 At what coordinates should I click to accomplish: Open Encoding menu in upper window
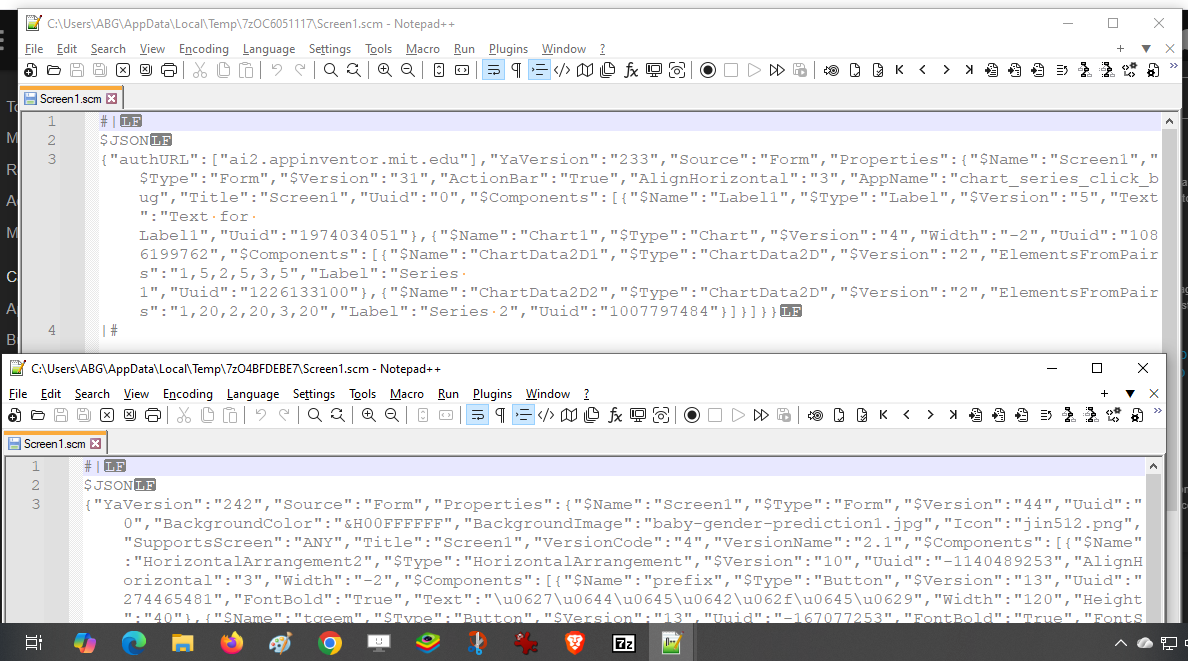(x=204, y=49)
